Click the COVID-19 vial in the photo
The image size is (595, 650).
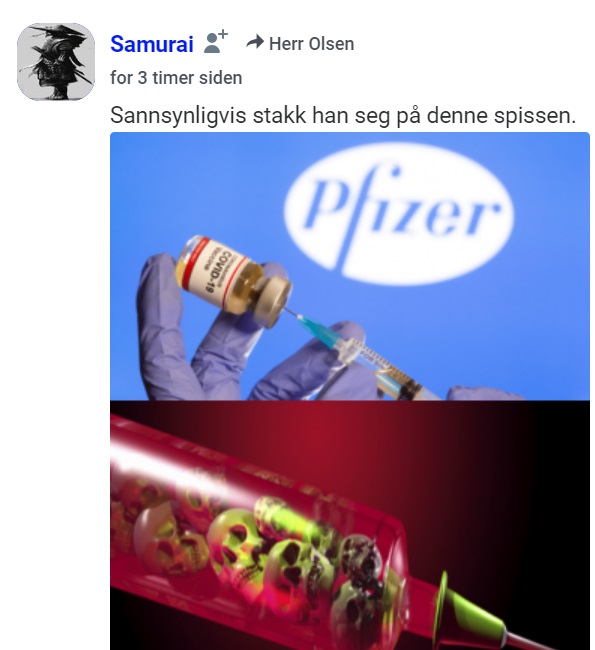point(233,281)
